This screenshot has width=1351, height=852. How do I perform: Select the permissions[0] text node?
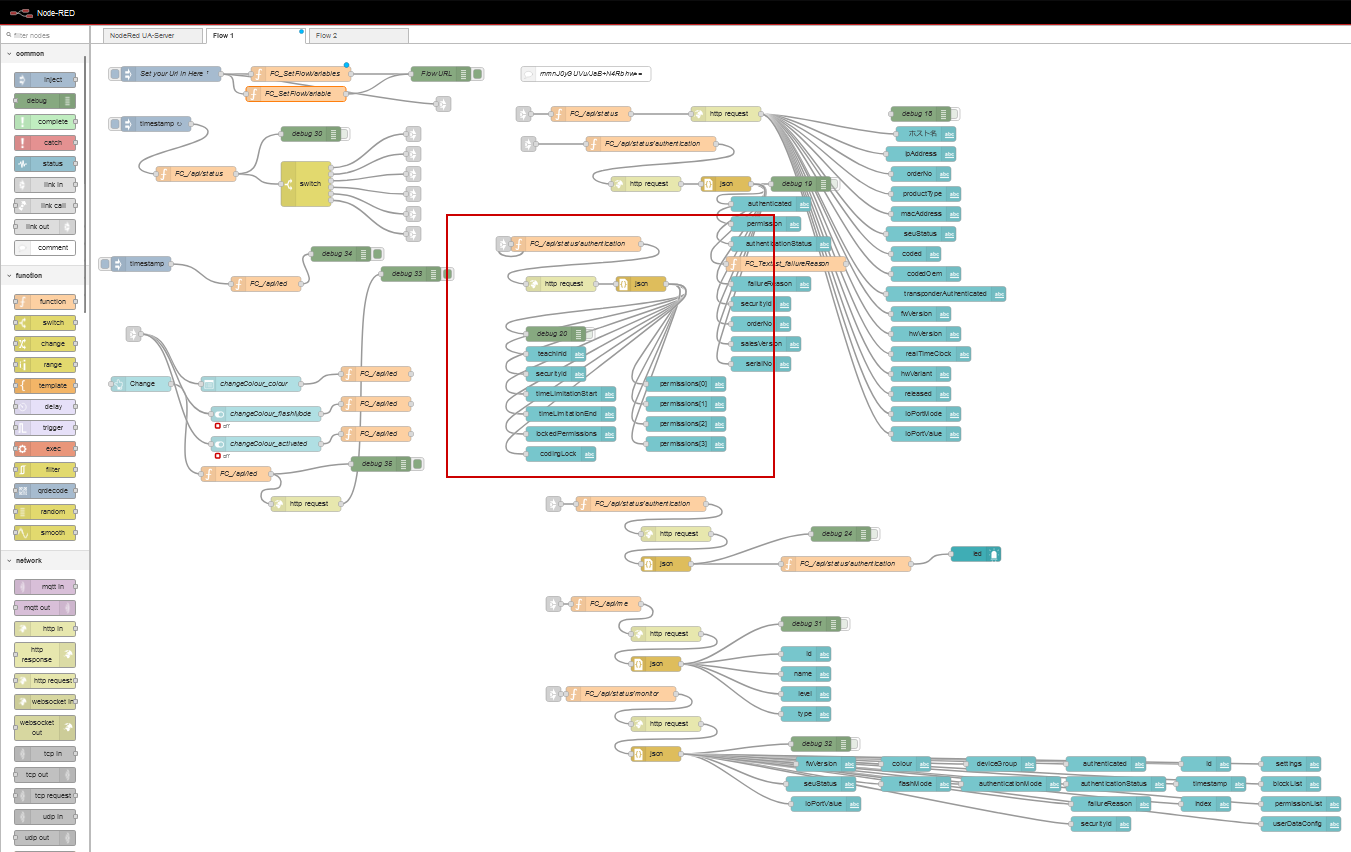tap(686, 384)
